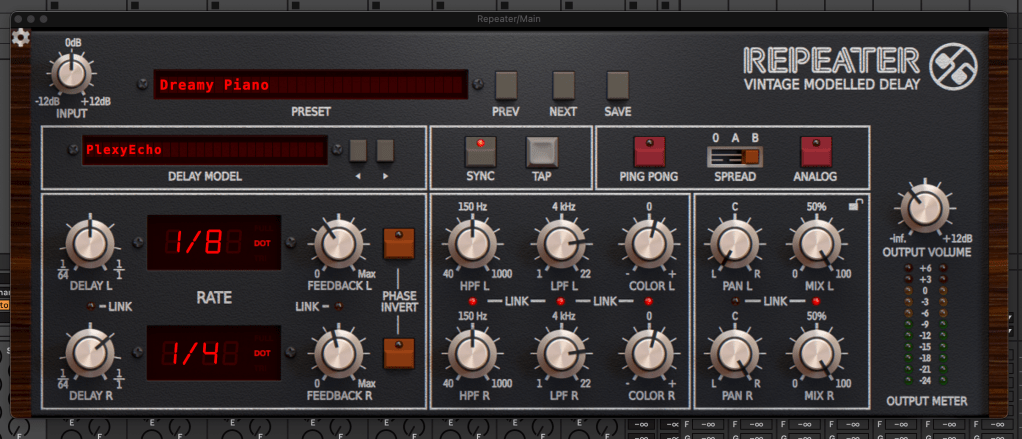Toggle the Sync button

click(x=480, y=151)
